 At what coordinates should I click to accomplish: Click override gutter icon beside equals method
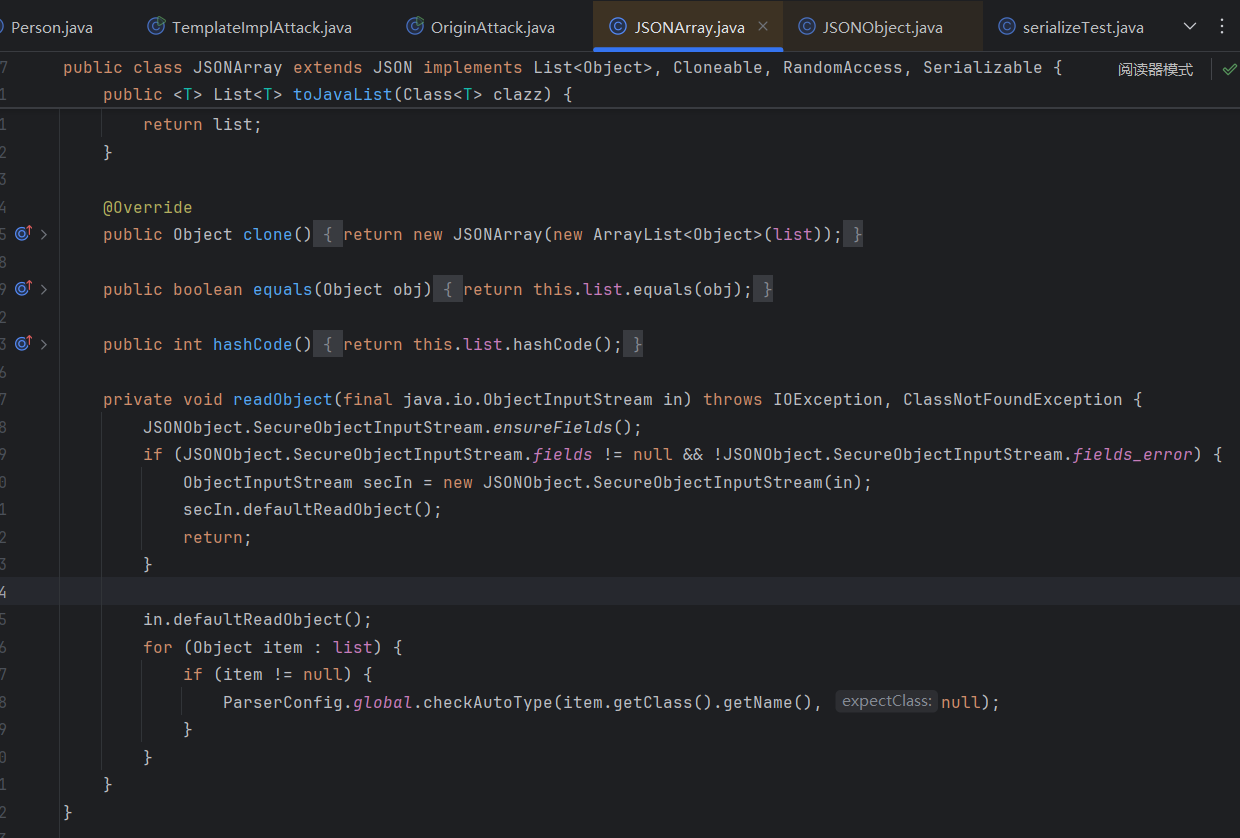coord(24,289)
